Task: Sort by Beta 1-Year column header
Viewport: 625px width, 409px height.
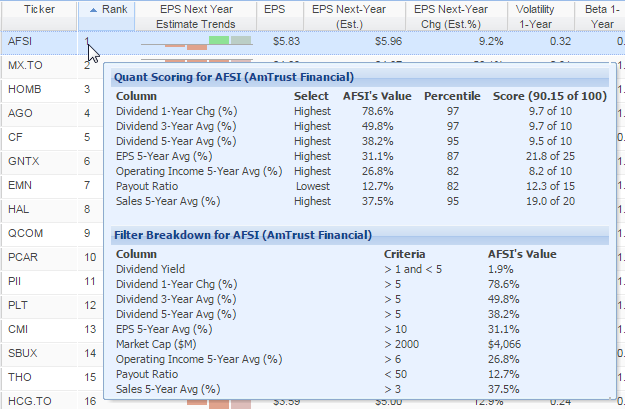Action: point(599,16)
